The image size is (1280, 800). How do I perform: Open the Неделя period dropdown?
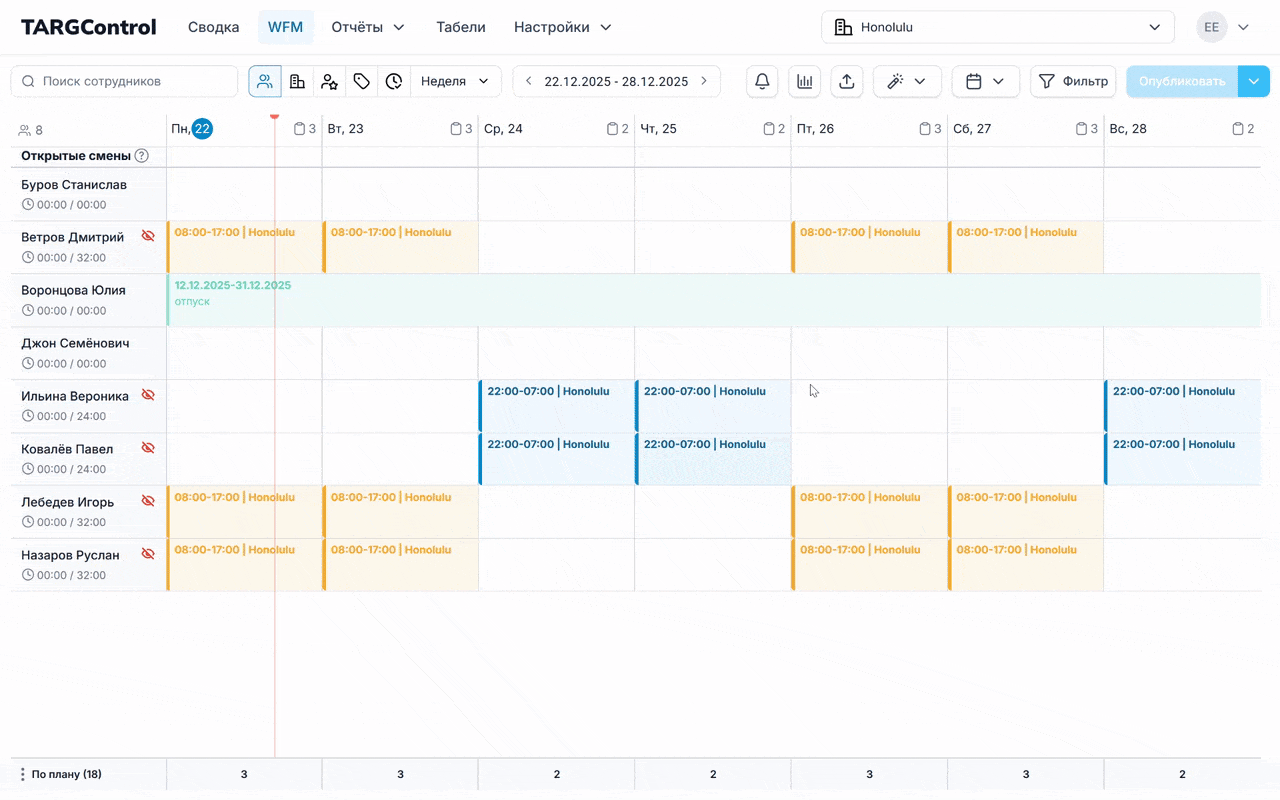[x=455, y=81]
